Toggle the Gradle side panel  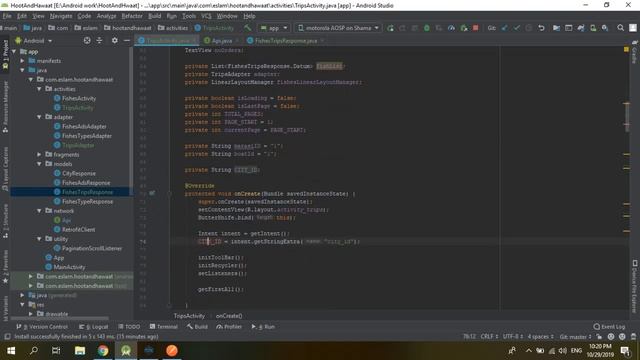pyautogui.click(x=635, y=52)
